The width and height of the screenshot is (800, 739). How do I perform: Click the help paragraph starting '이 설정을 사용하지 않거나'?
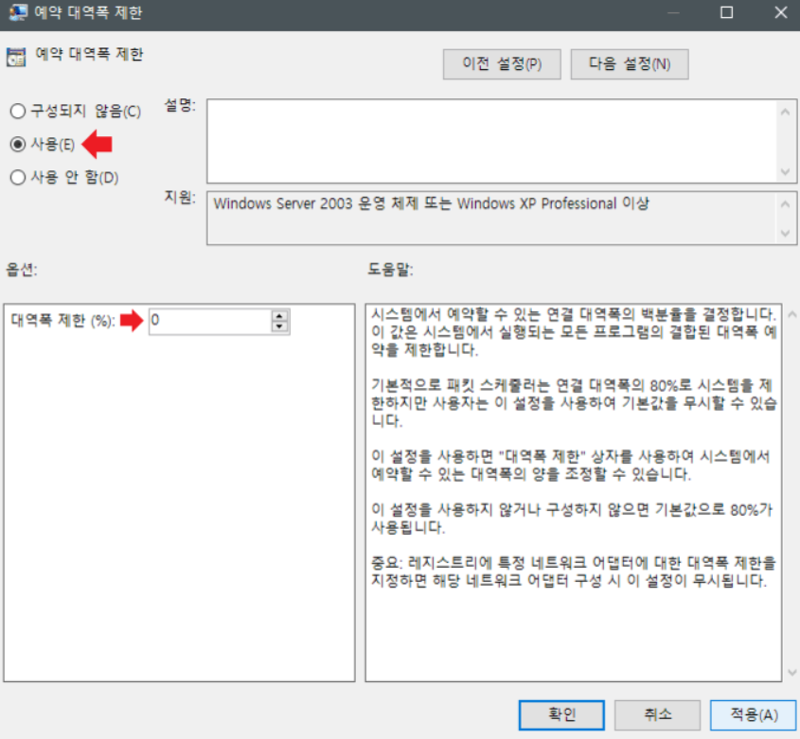tap(572, 518)
